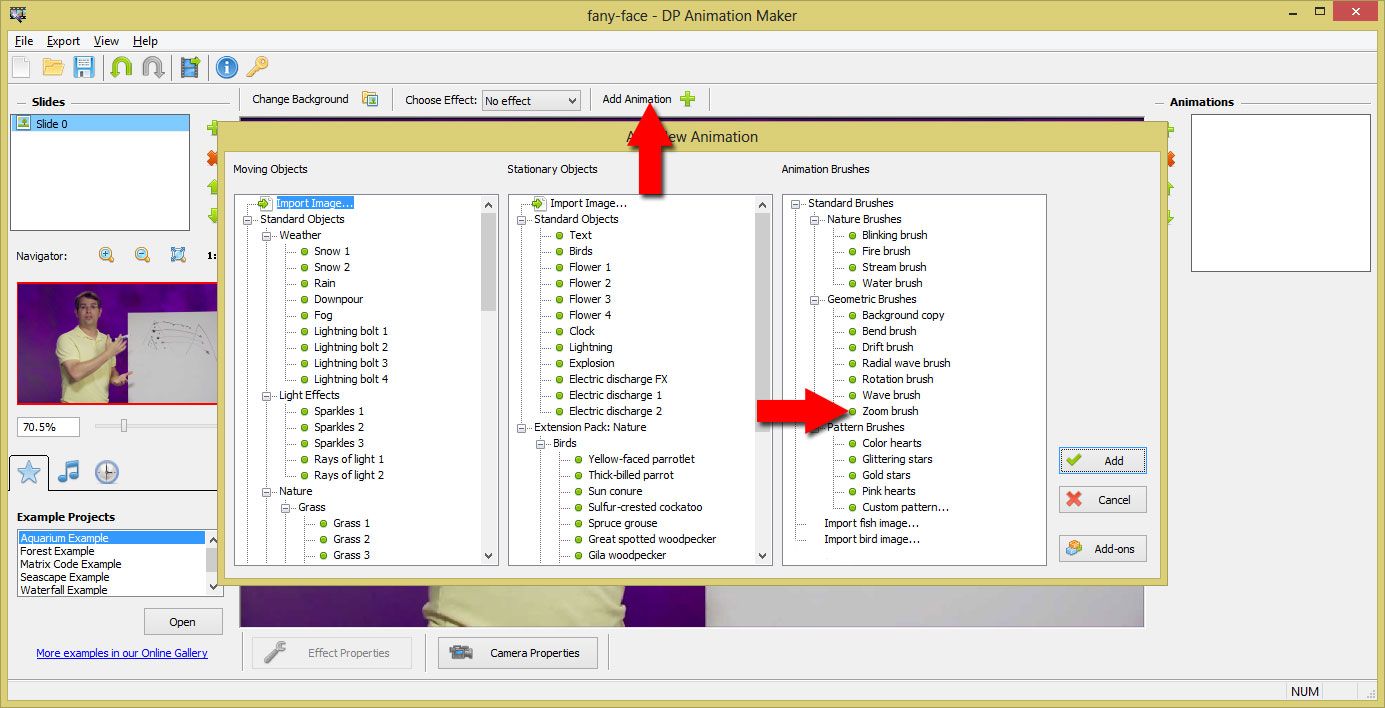Collapse the Nature Brushes node
This screenshot has width=1385, height=708.
(816, 219)
